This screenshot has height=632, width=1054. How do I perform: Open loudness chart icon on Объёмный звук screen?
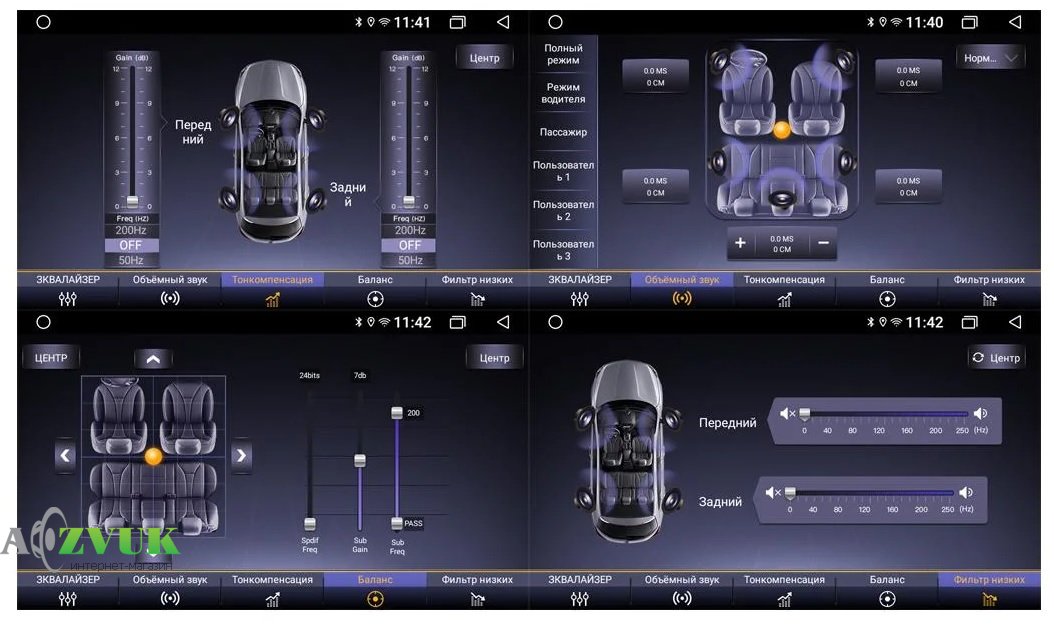pos(784,300)
